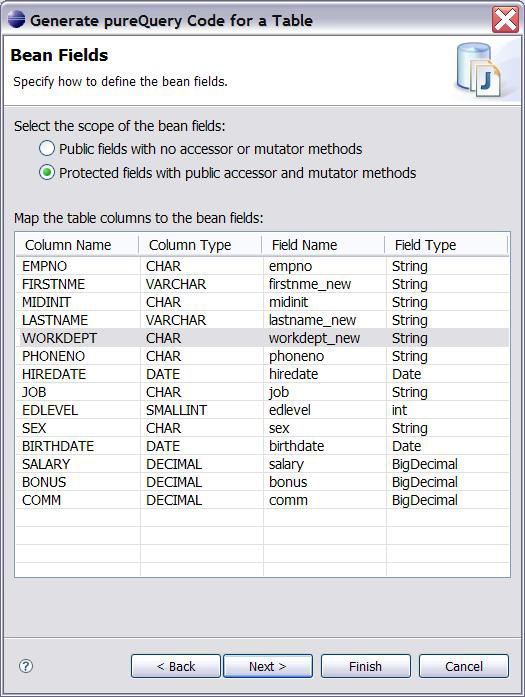Select the WORKDEPT row
The image size is (525, 697).
pos(262,338)
